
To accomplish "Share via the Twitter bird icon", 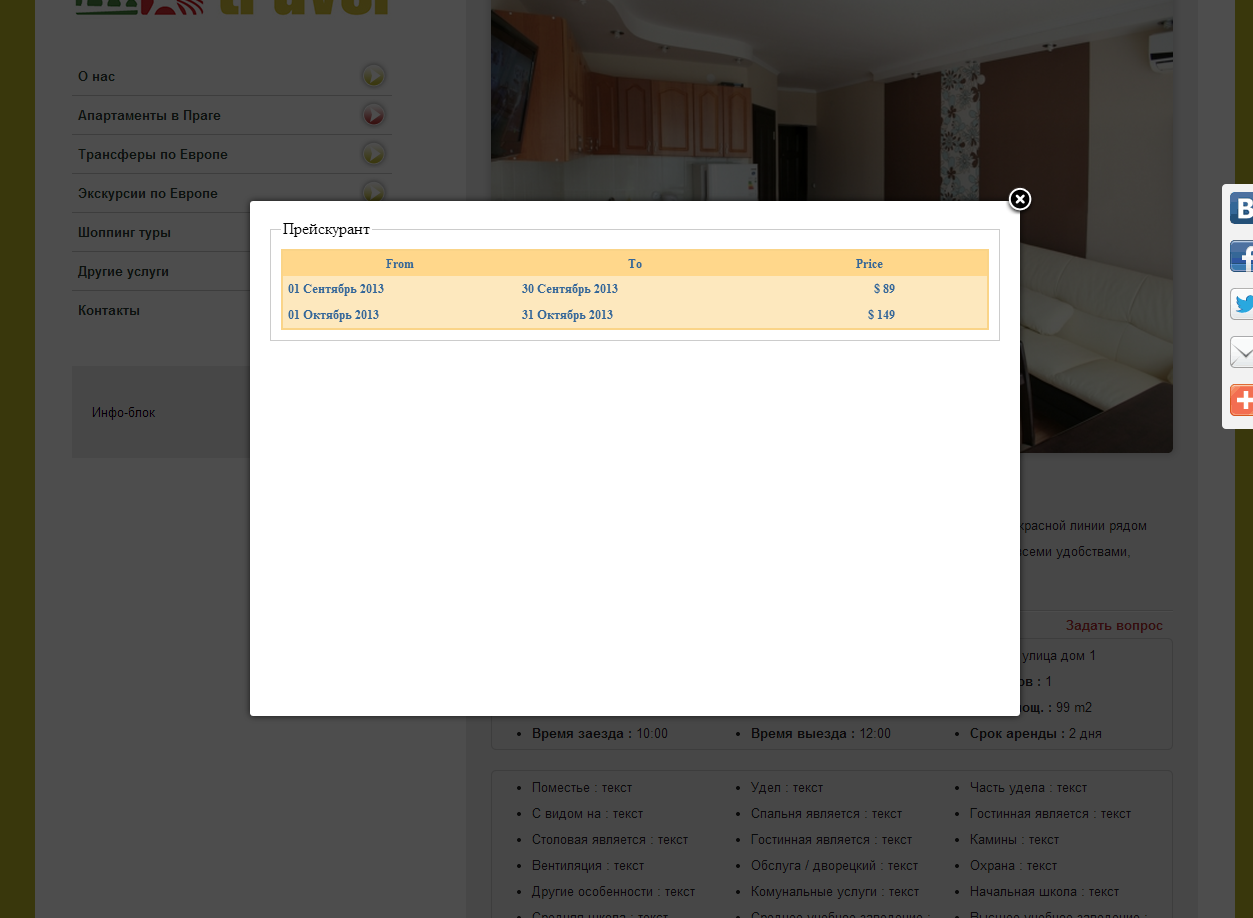I will [1241, 304].
